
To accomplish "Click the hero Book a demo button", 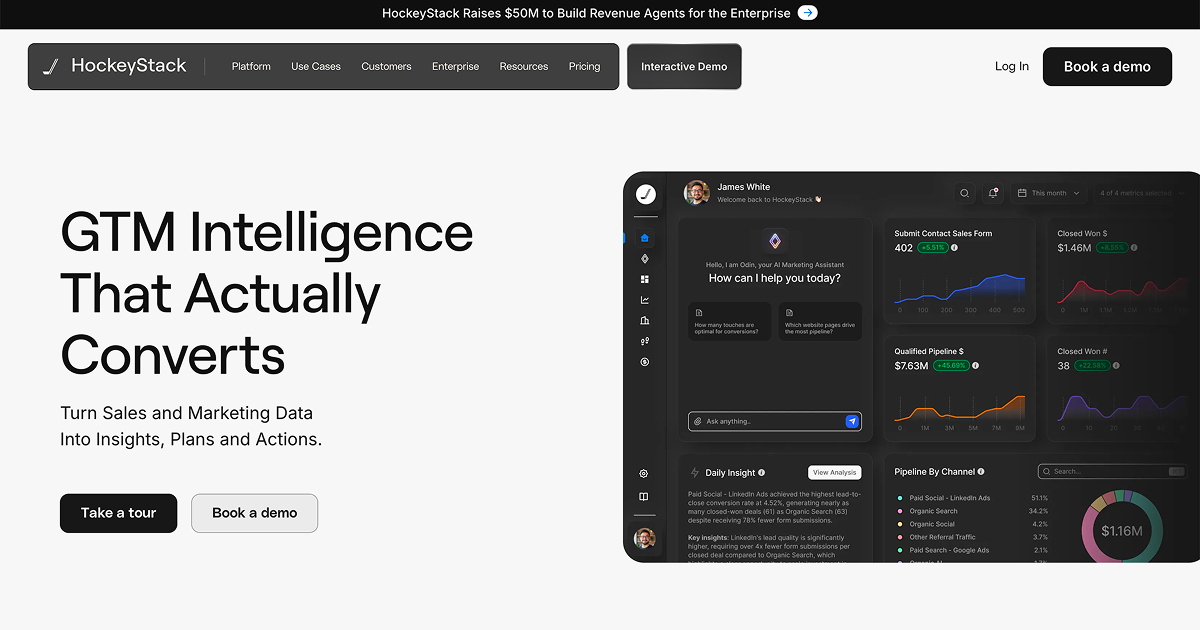I will tap(254, 513).
